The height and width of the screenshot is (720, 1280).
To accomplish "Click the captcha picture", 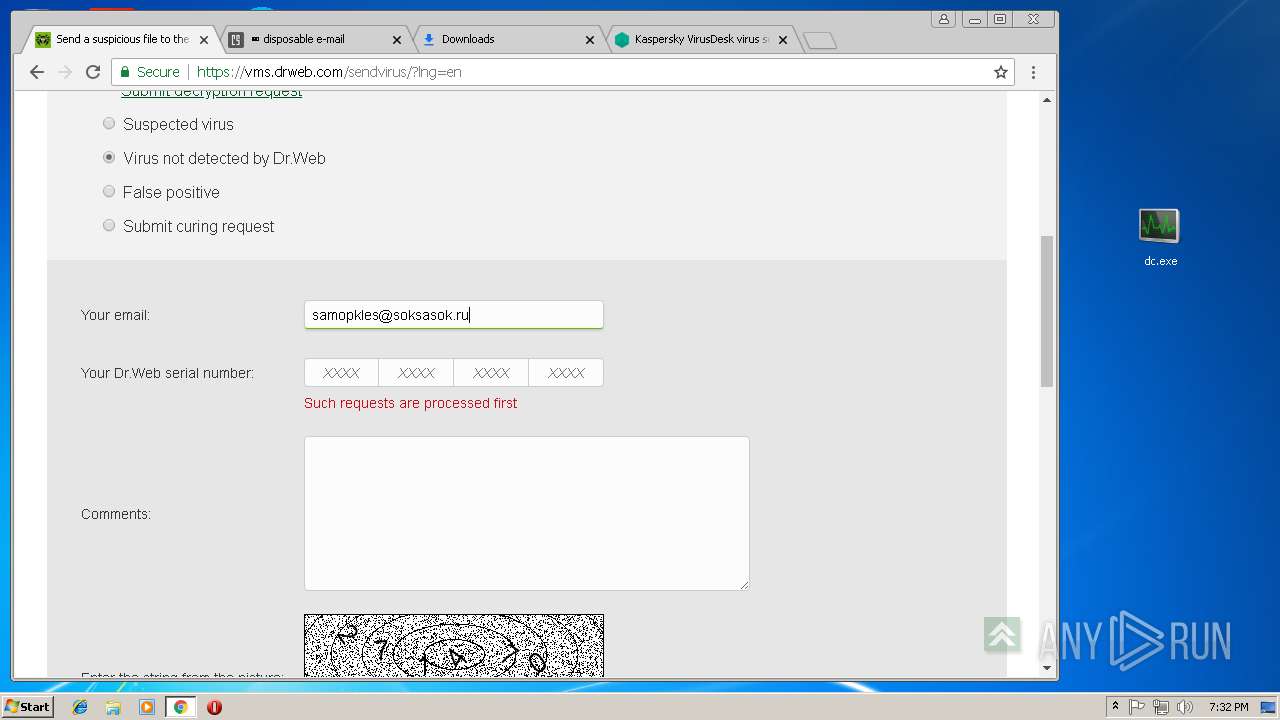I will [x=454, y=645].
